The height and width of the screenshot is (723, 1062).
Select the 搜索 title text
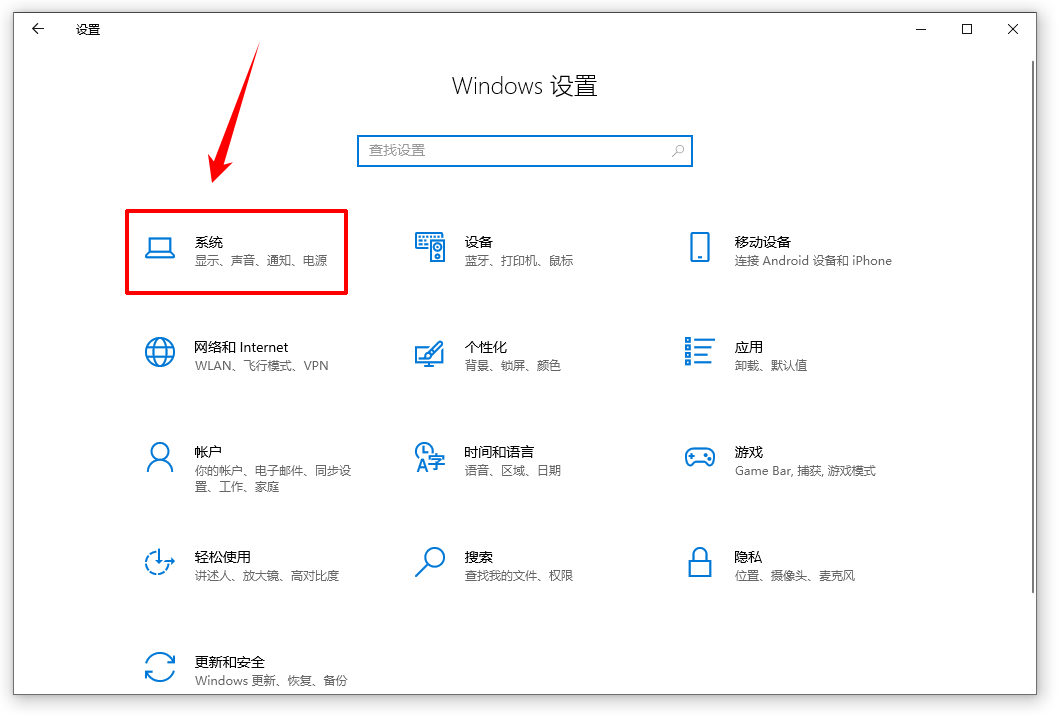[478, 557]
